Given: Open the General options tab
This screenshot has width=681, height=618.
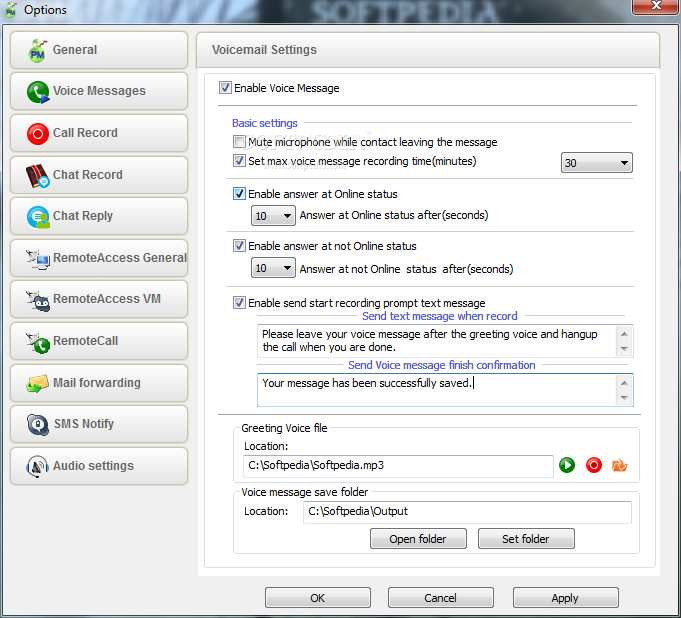Looking at the screenshot, I should (99, 50).
